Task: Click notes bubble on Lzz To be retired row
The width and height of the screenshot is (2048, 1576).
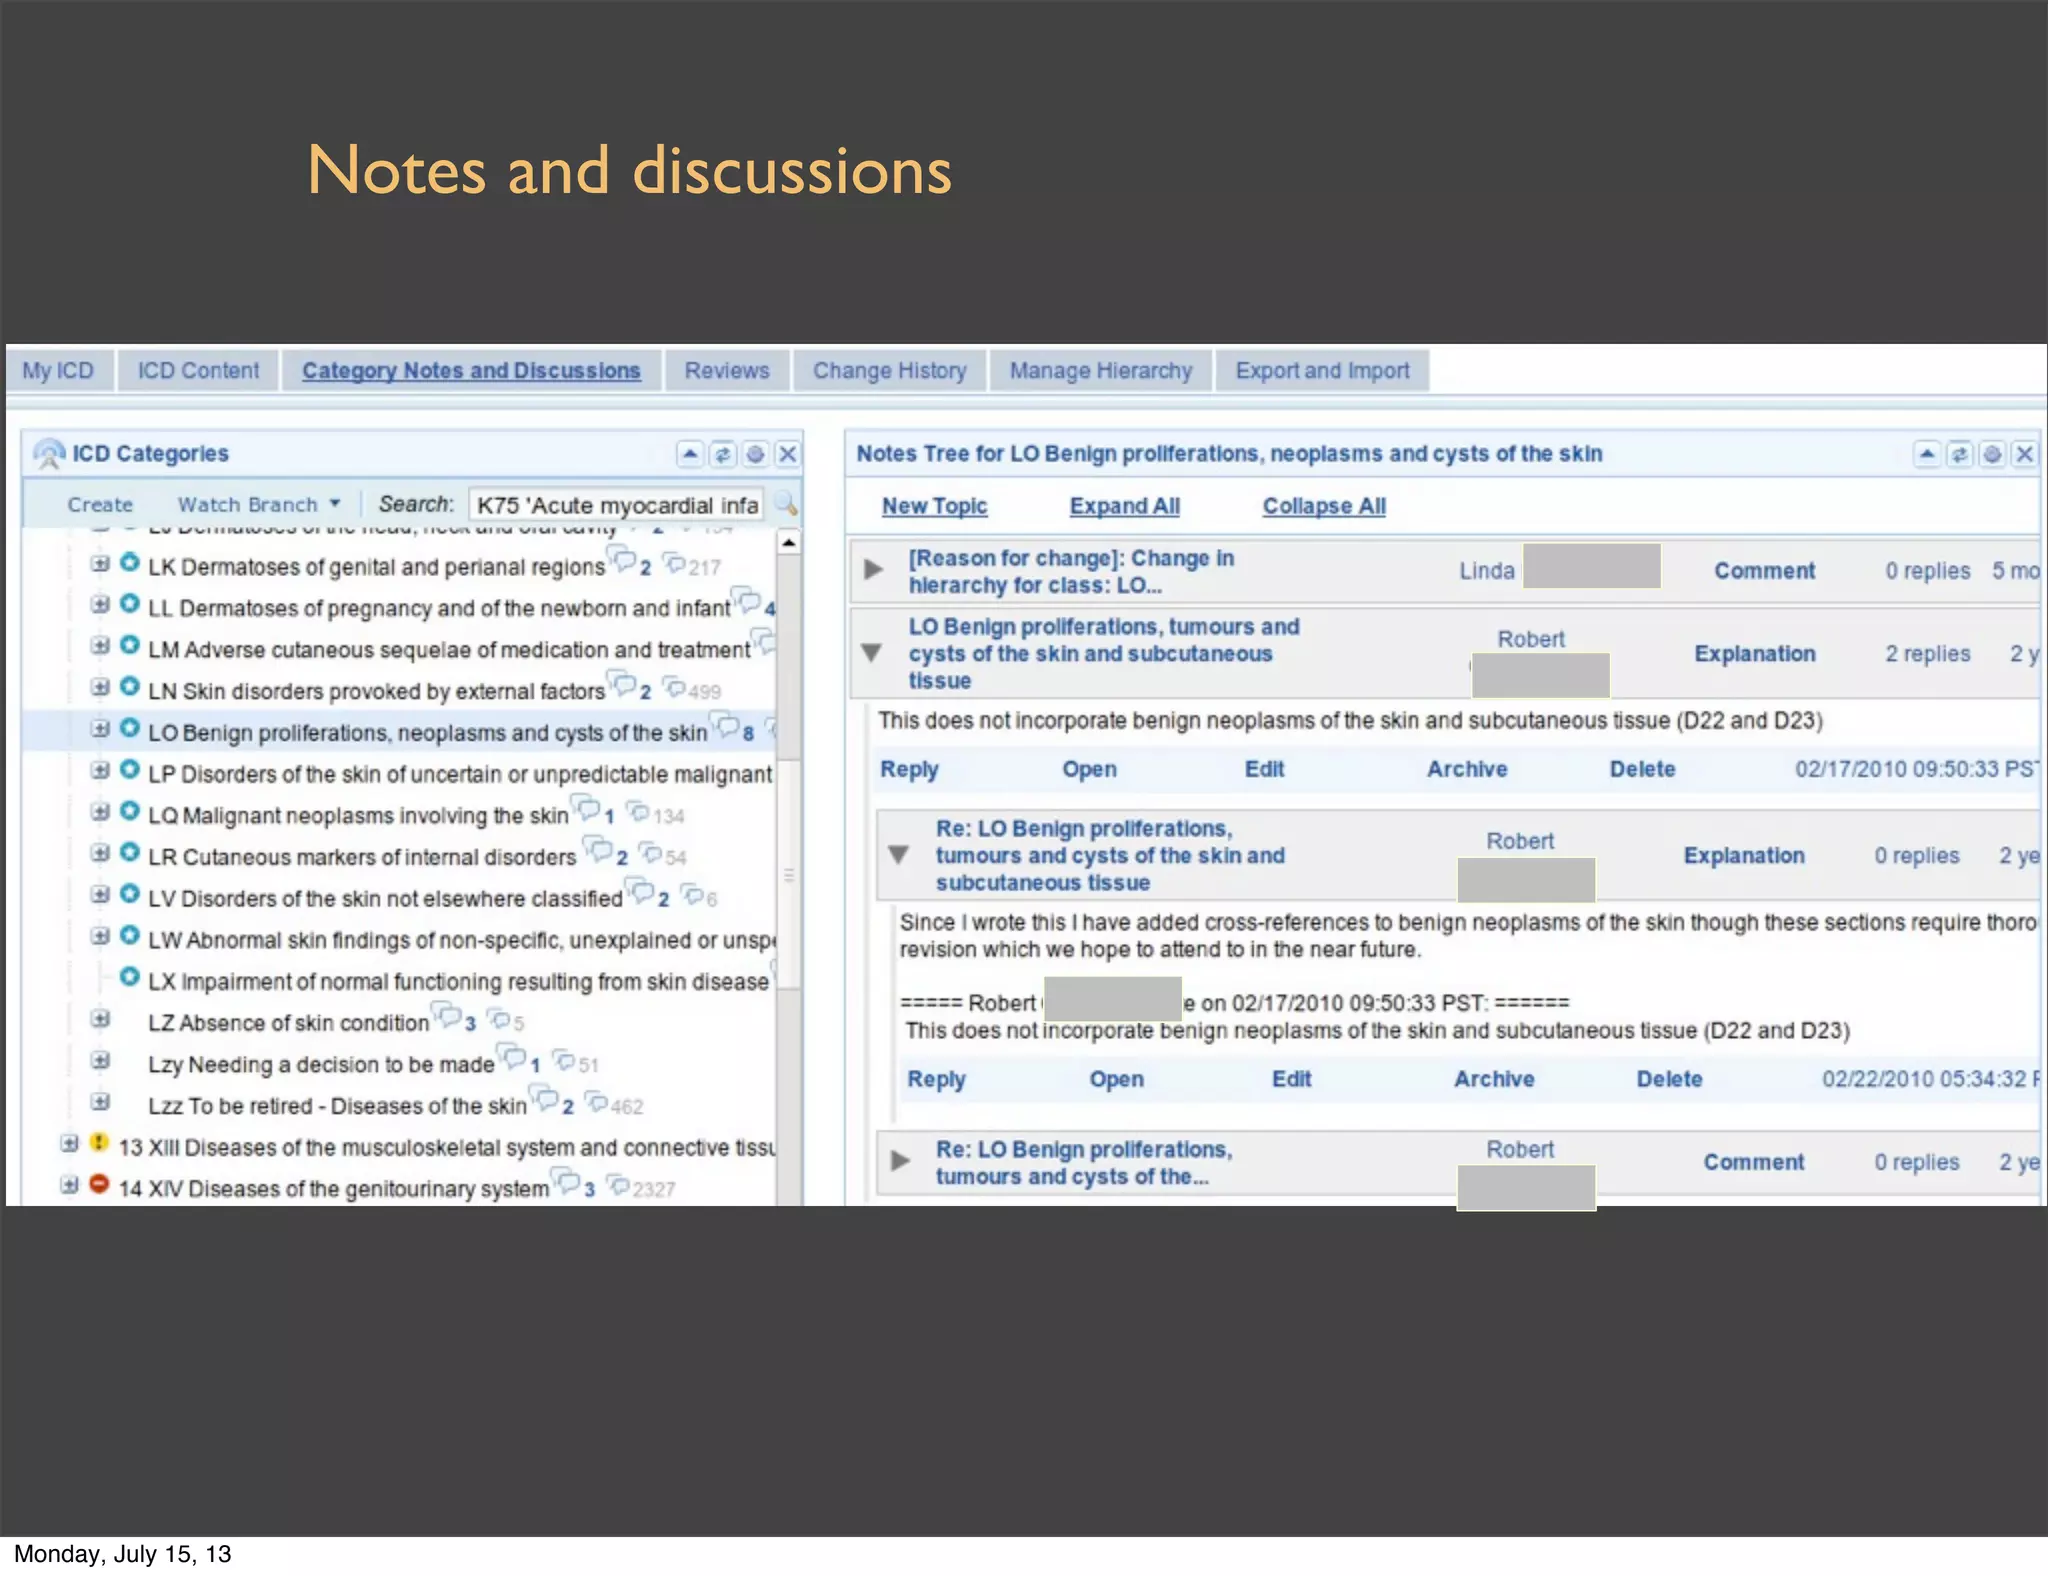Action: (545, 1097)
